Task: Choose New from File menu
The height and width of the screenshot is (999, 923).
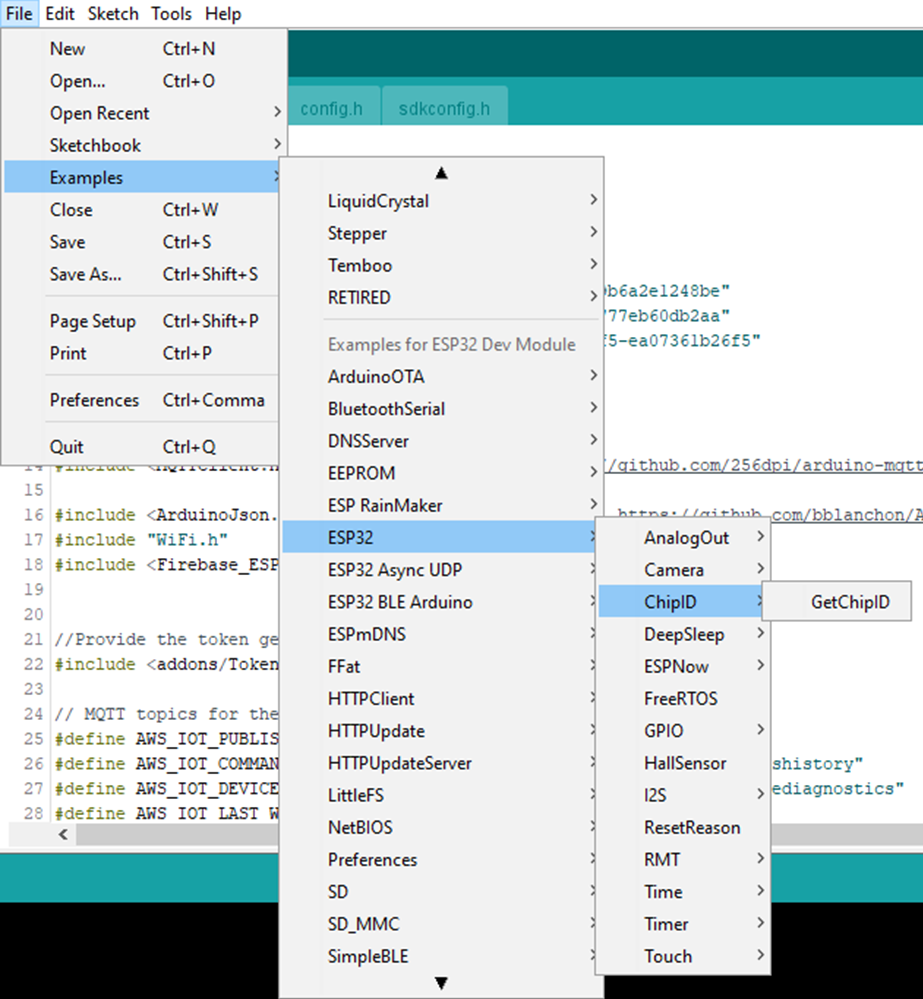Action: 143,49
